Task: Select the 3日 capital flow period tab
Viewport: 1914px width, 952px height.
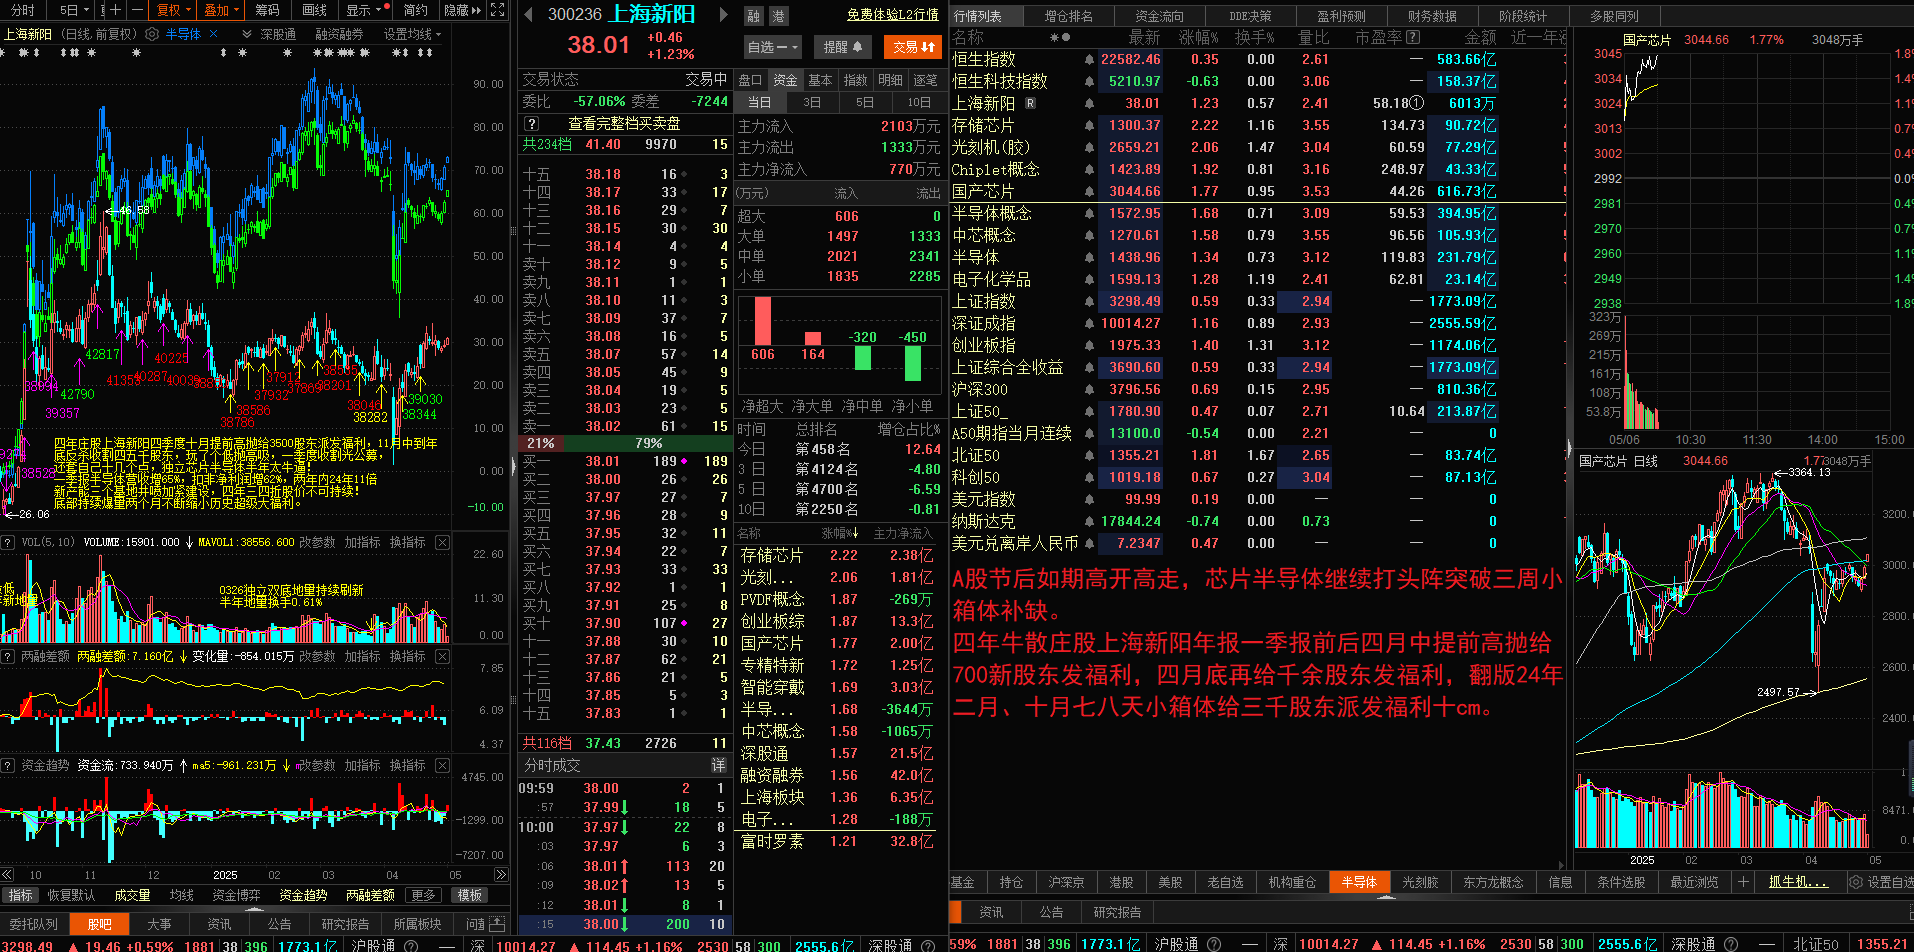Action: pos(812,102)
